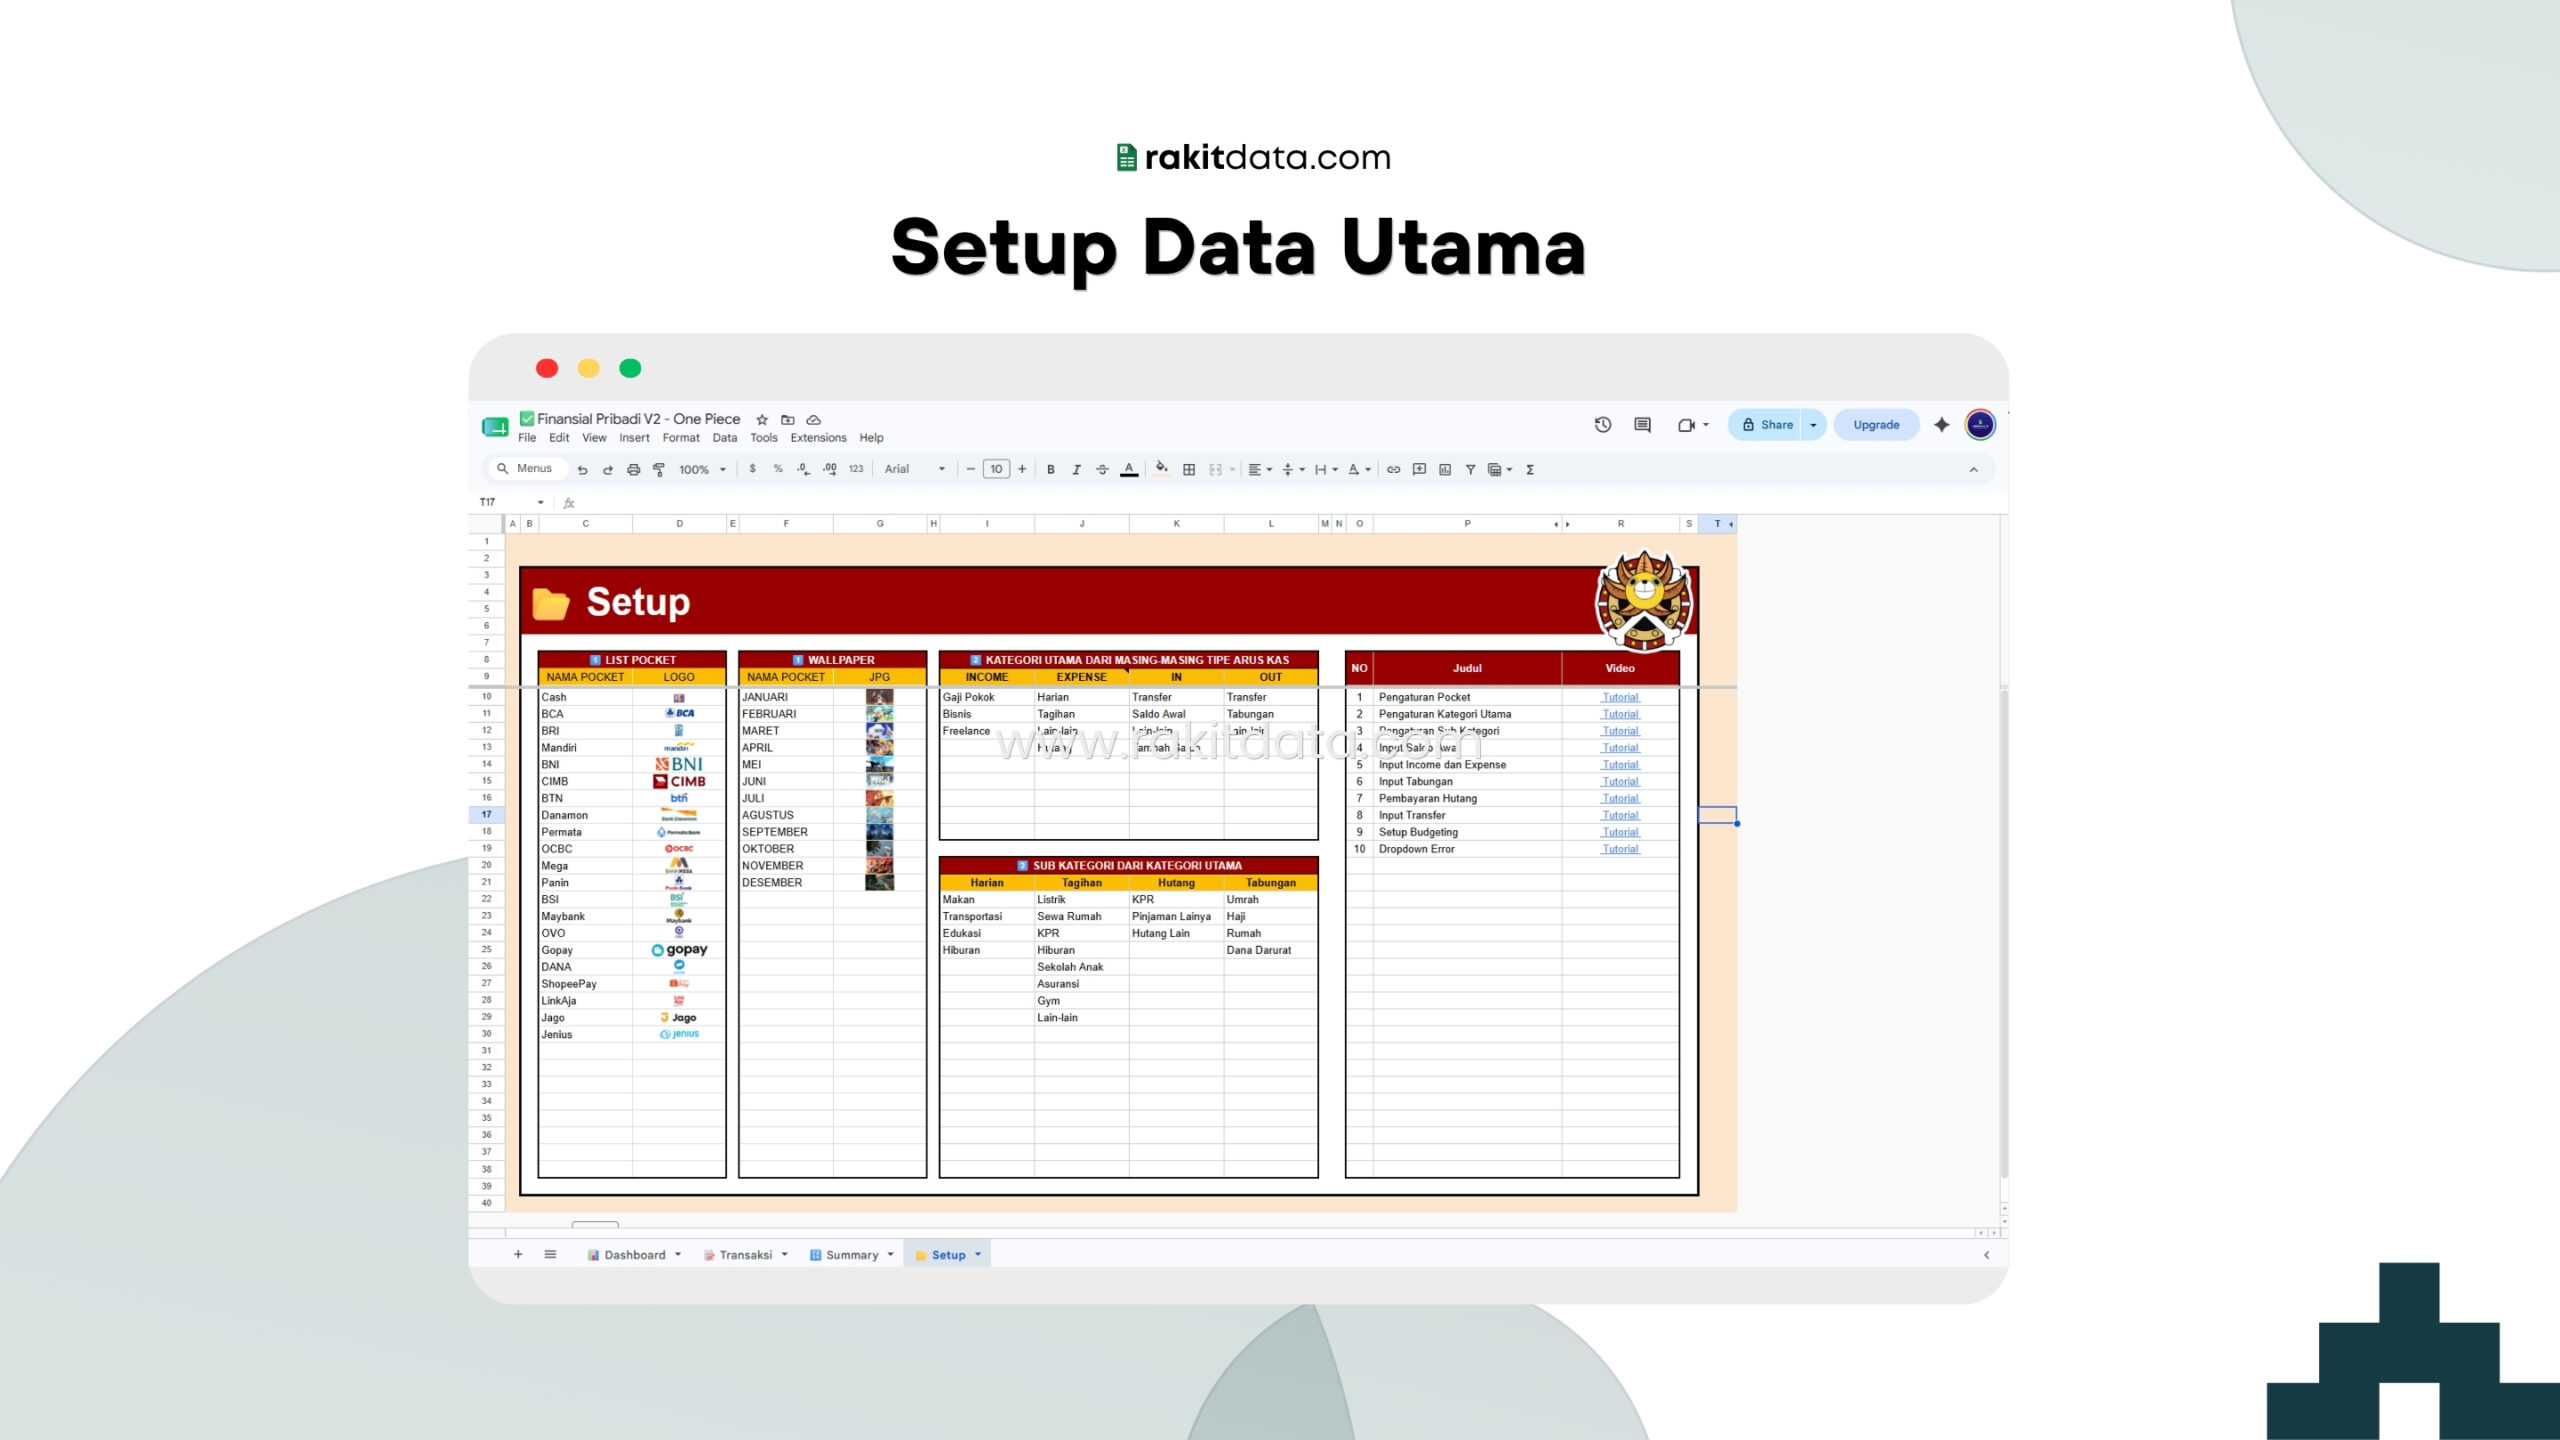2560x1440 pixels.
Task: Insert a chart from the toolbar
Action: 1445,470
